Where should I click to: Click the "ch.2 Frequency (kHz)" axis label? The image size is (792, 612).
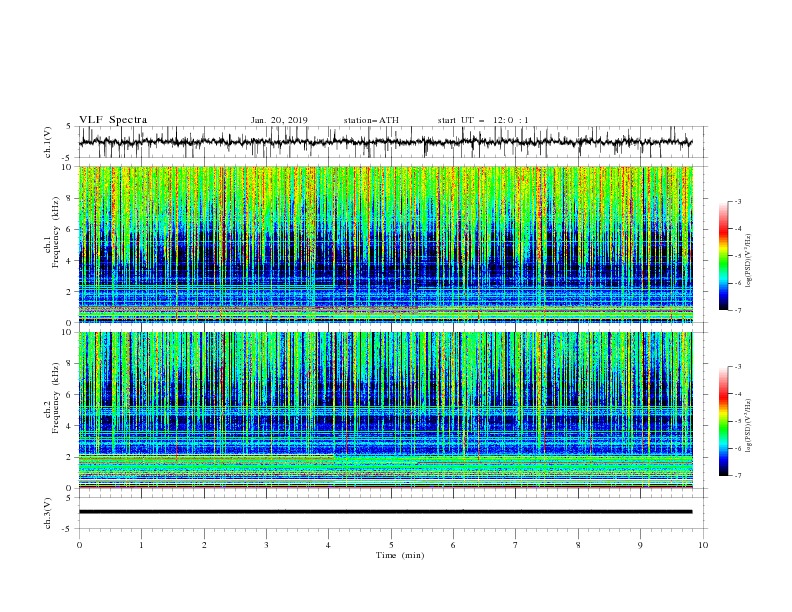(52, 398)
